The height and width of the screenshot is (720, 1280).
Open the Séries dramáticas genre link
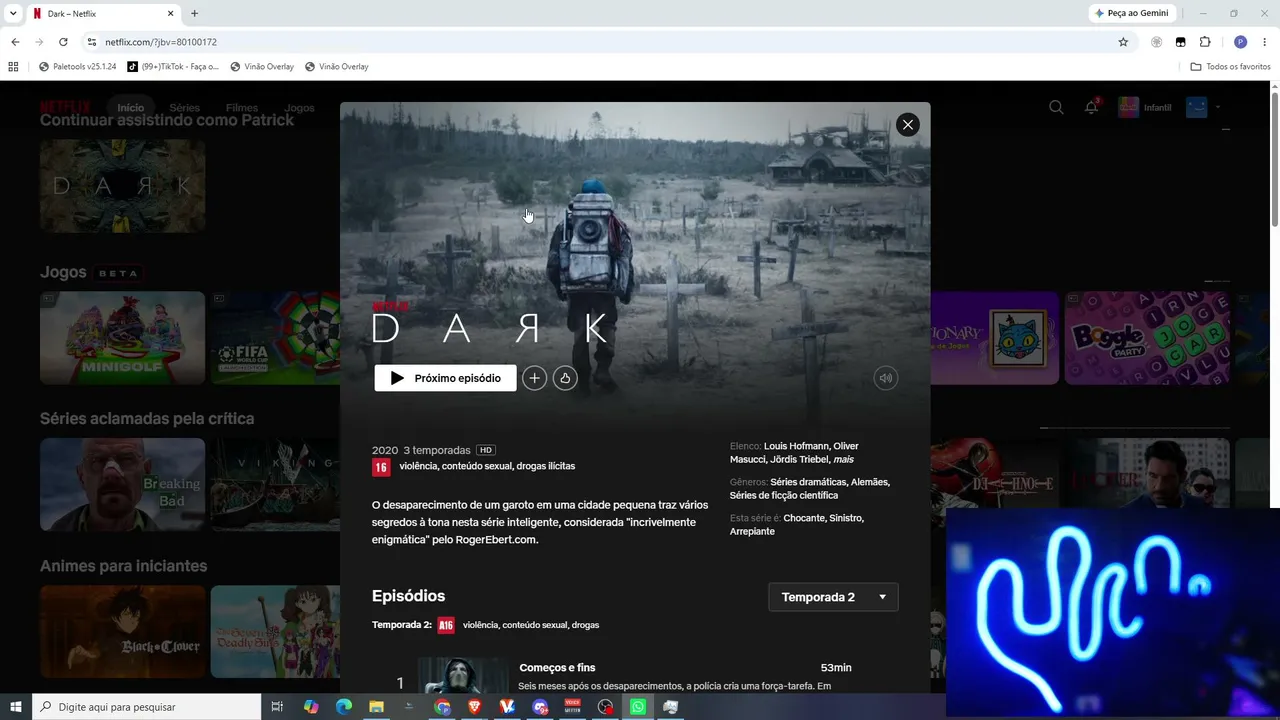pos(808,482)
